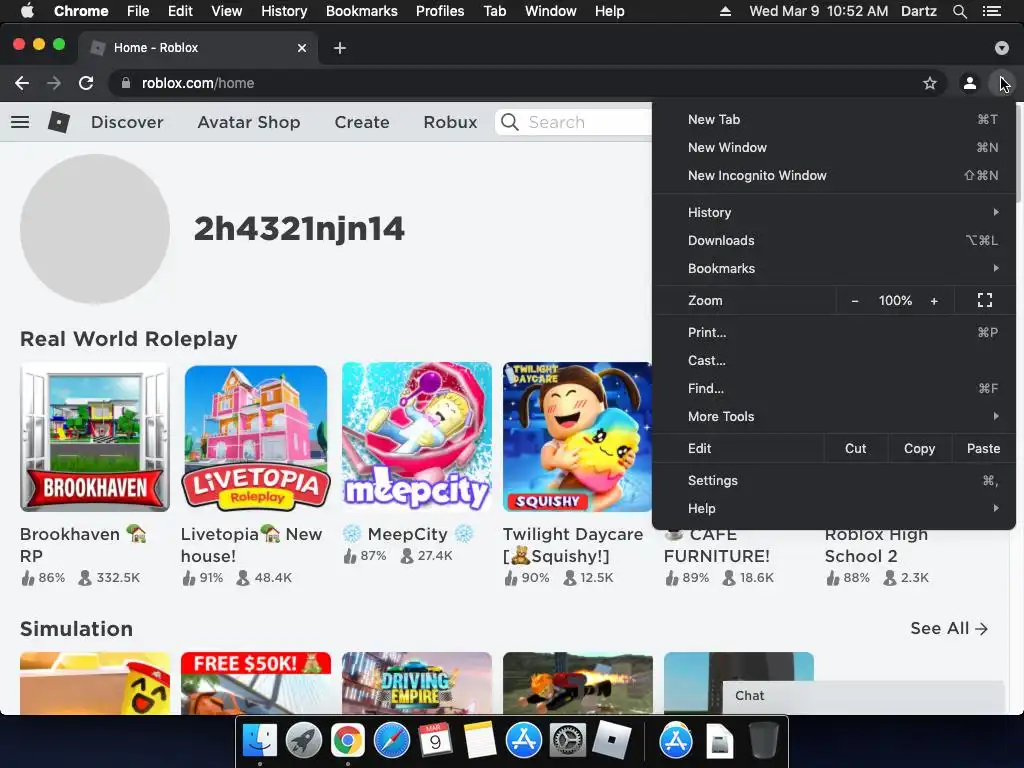Click Paste in the Edit row
1024x768 pixels.
pos(984,449)
